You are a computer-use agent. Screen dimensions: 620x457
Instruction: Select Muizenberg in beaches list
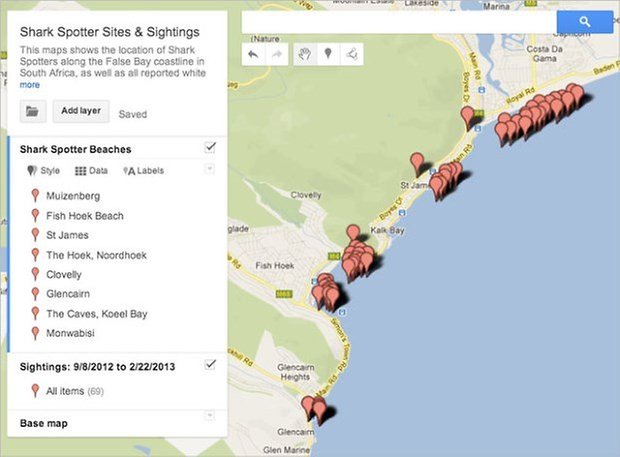(73, 196)
